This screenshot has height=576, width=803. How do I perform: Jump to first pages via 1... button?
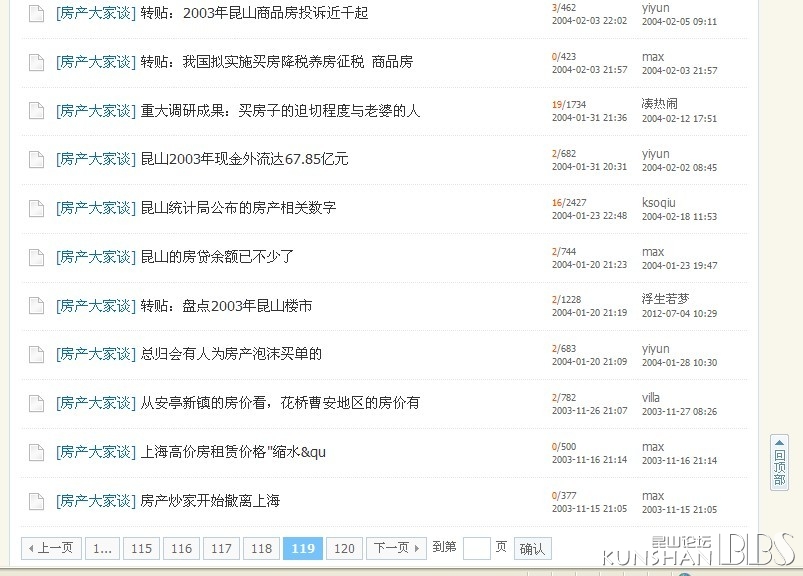pyautogui.click(x=102, y=548)
